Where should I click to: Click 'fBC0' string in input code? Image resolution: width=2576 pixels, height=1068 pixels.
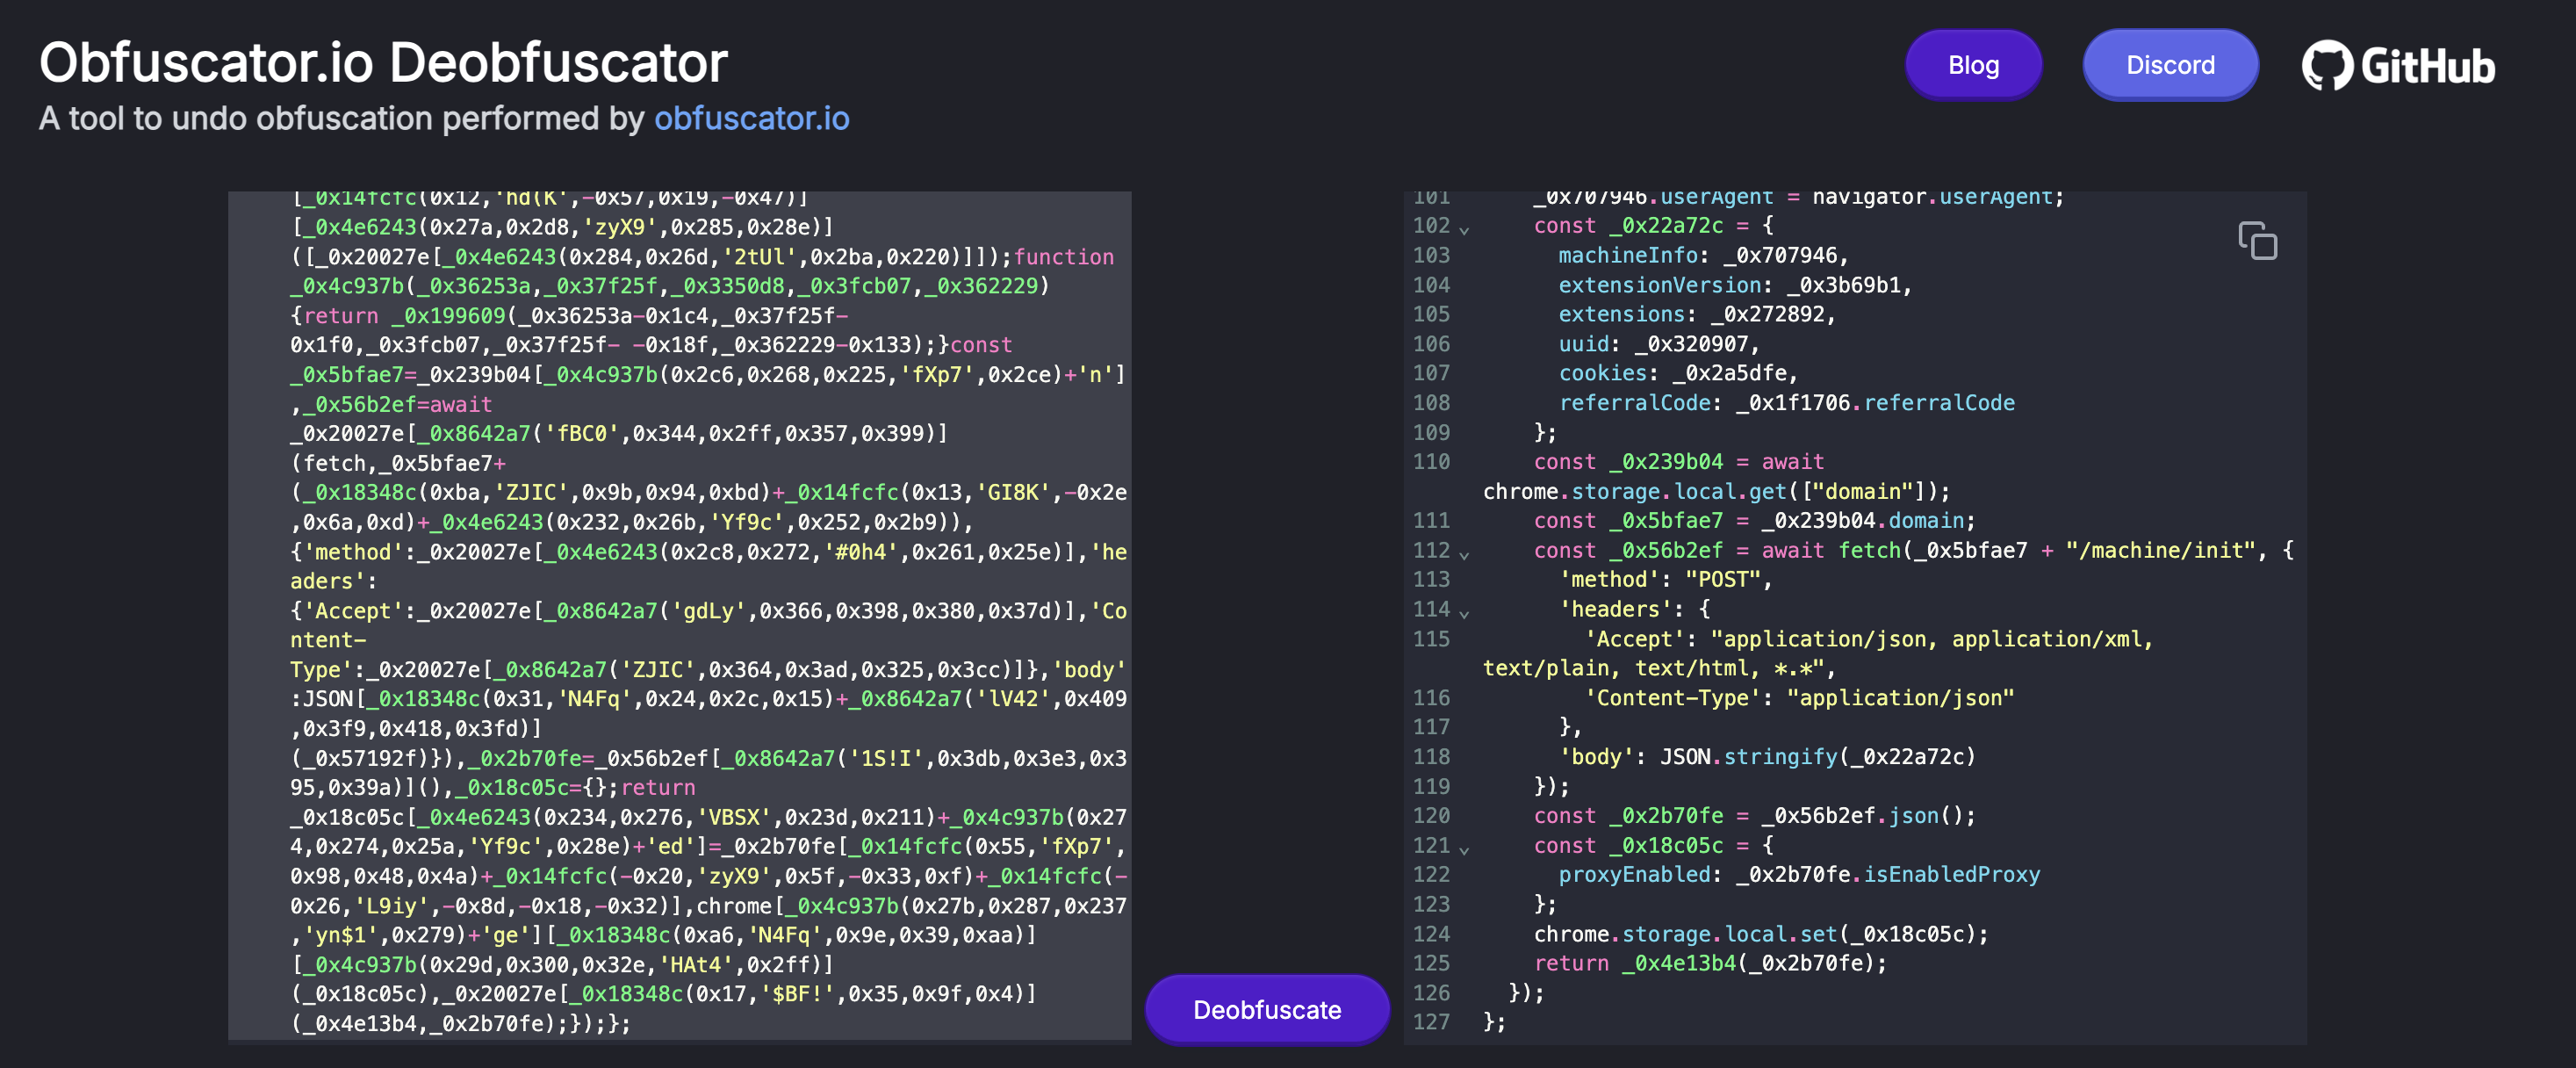(581, 433)
